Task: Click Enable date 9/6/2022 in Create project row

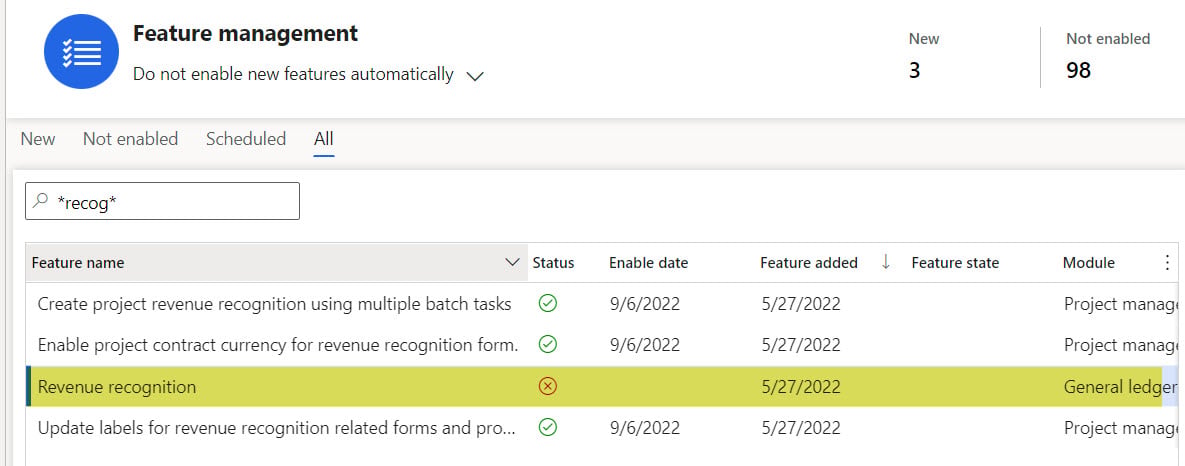Action: [x=645, y=304]
